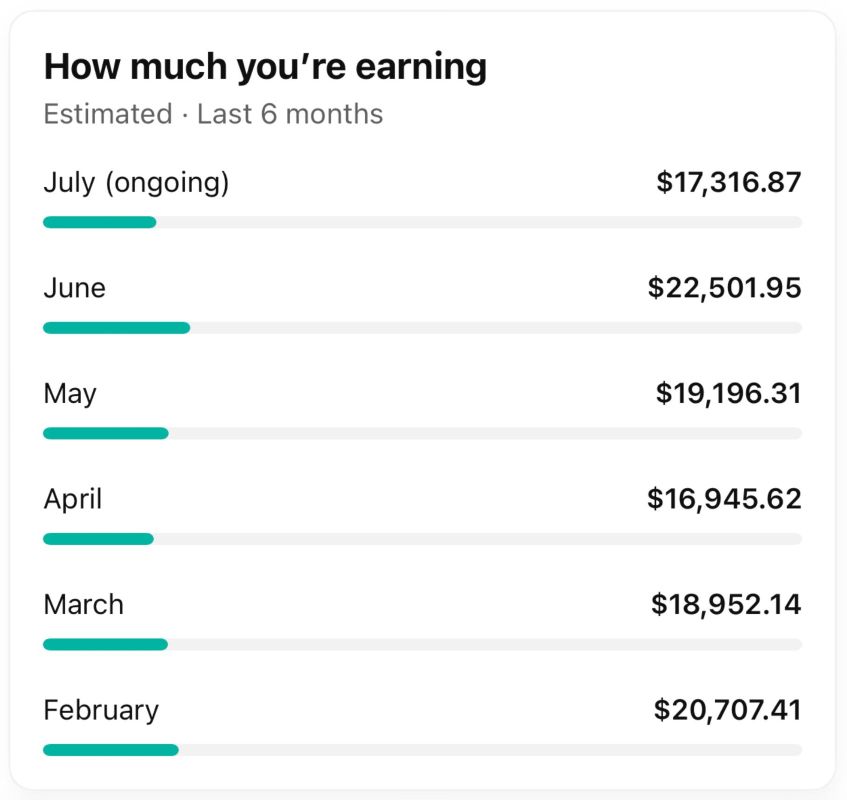847x800 pixels.
Task: Click the April month label
Action: (x=73, y=499)
